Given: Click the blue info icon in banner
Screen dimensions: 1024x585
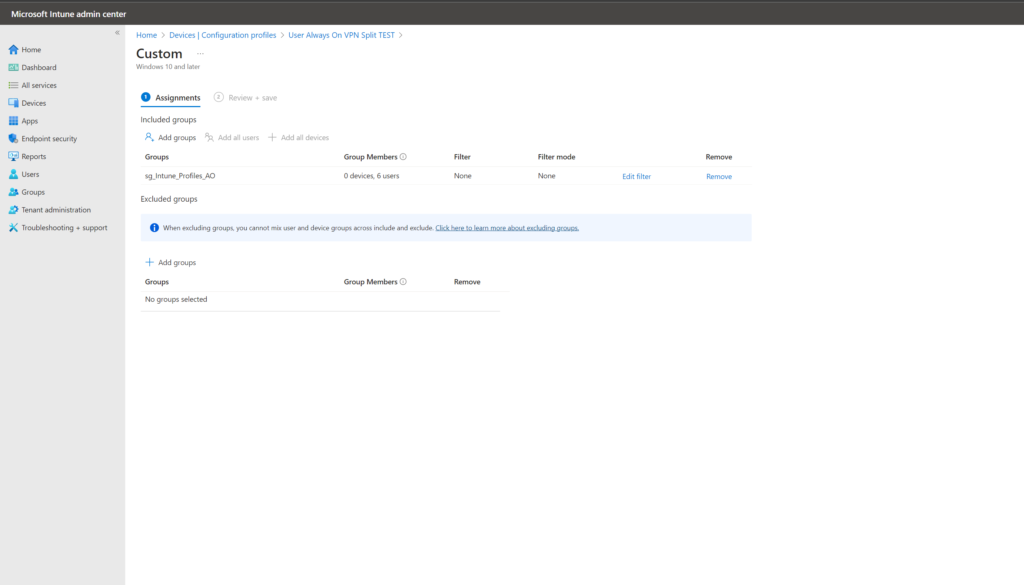Looking at the screenshot, I should pos(154,228).
